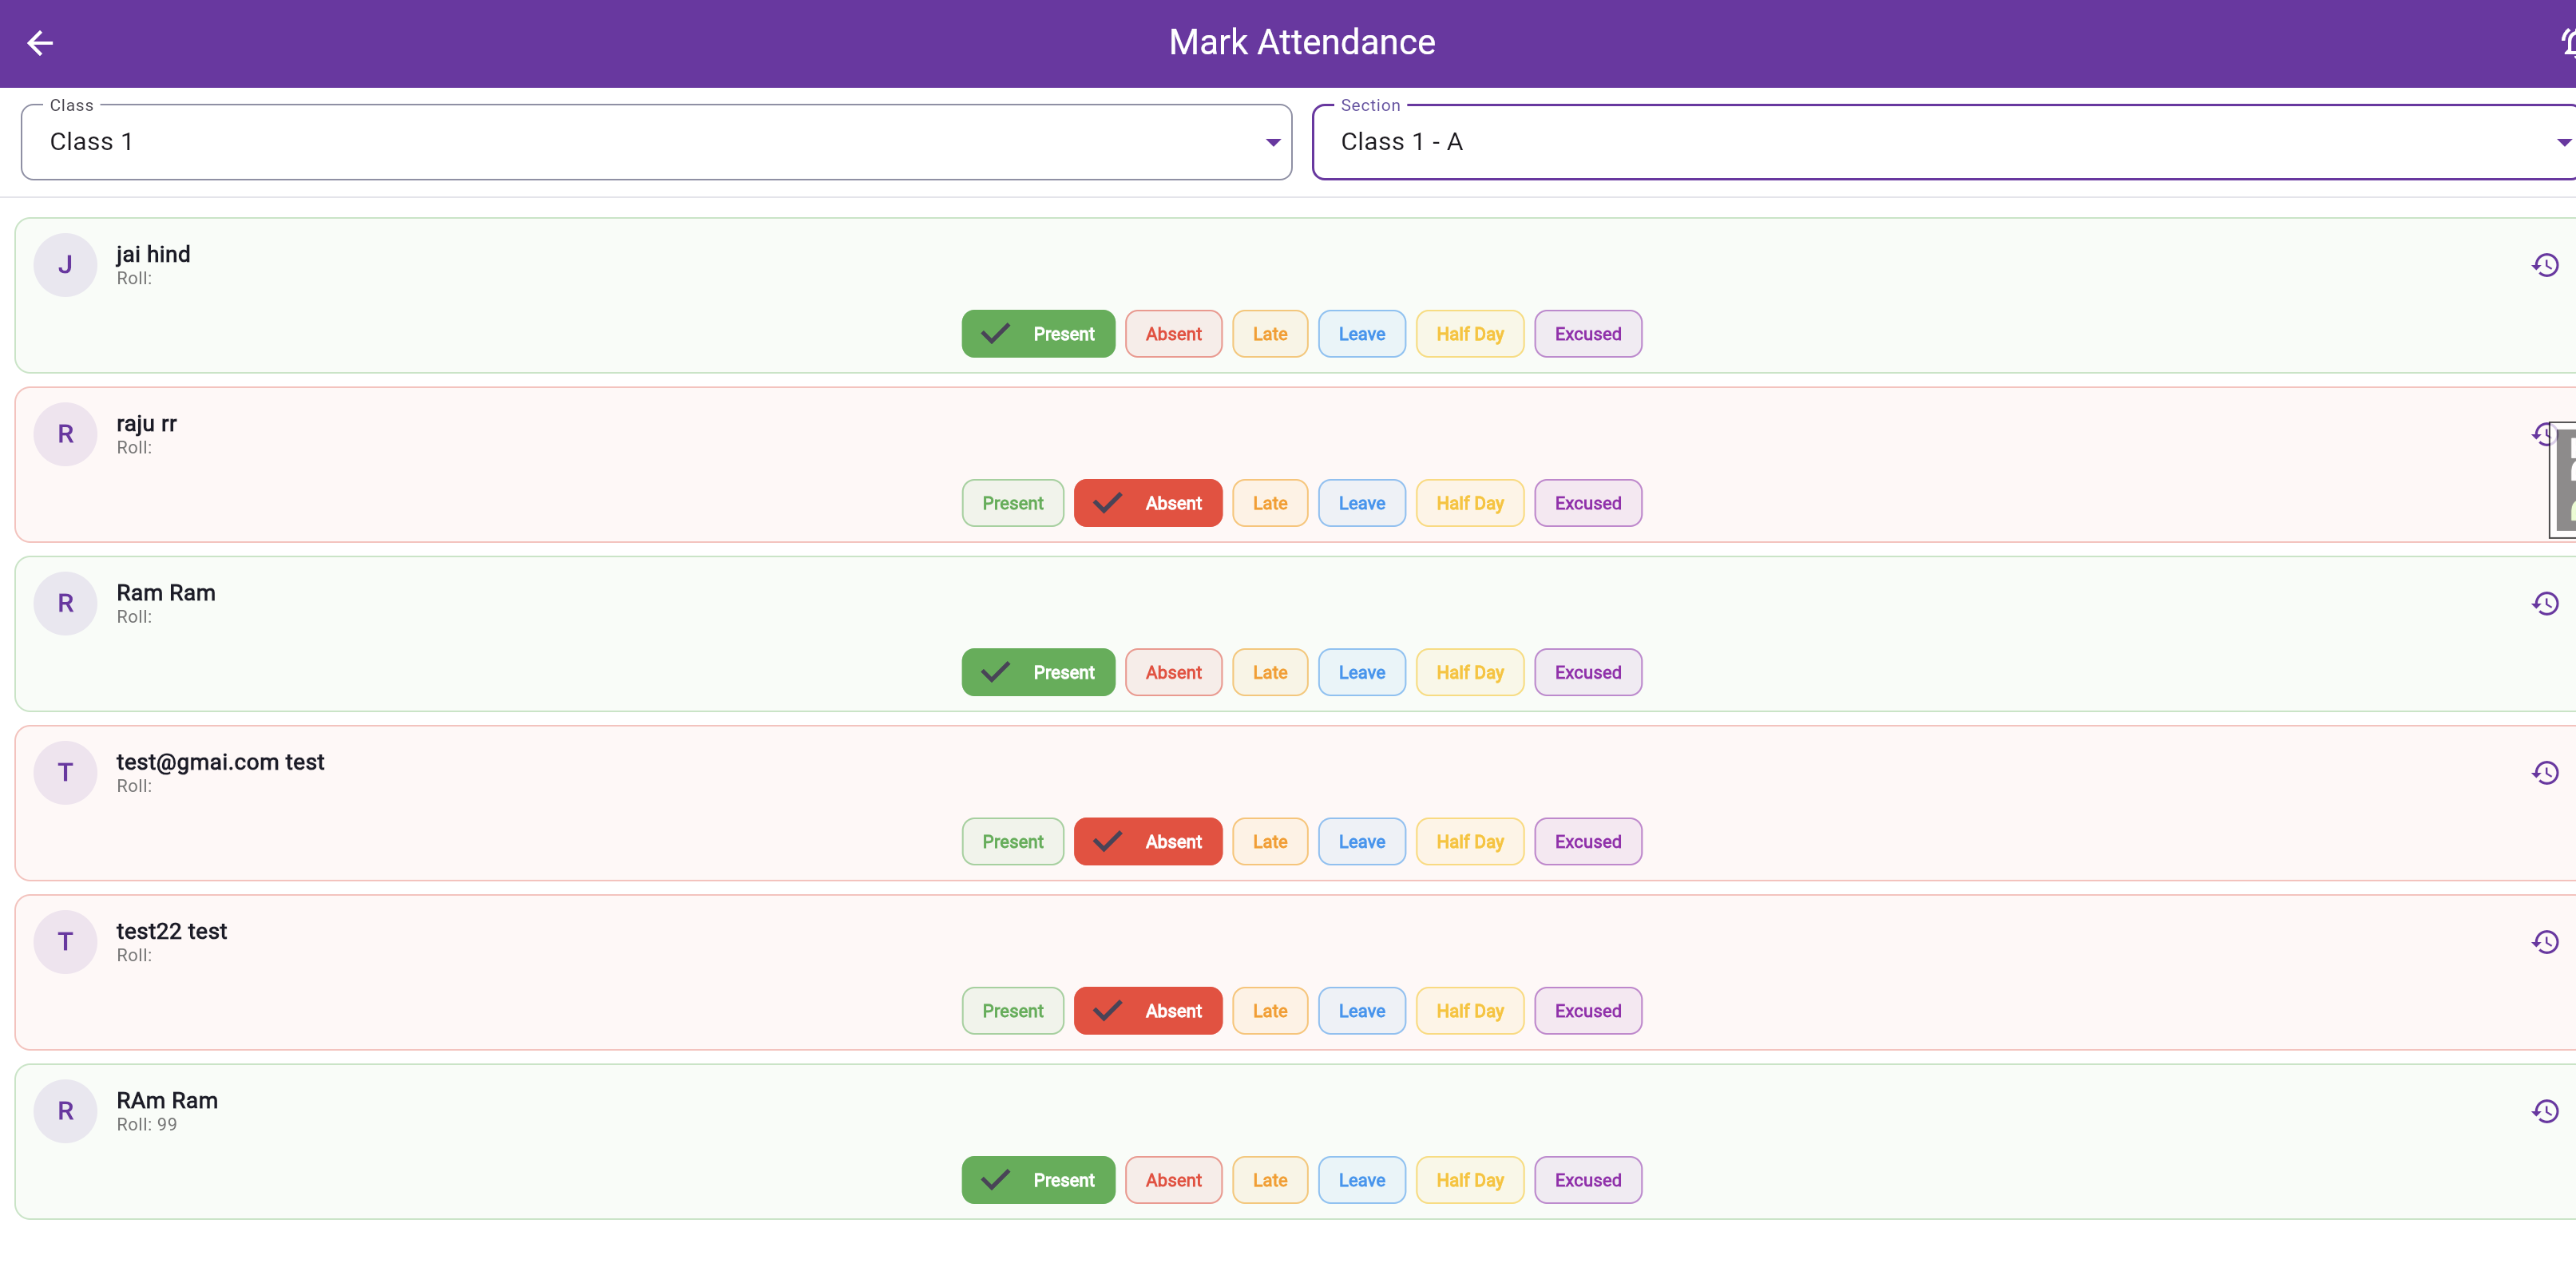This screenshot has height=1263, width=2576.
Task: Click the R avatar of raju rr
Action: (x=65, y=434)
